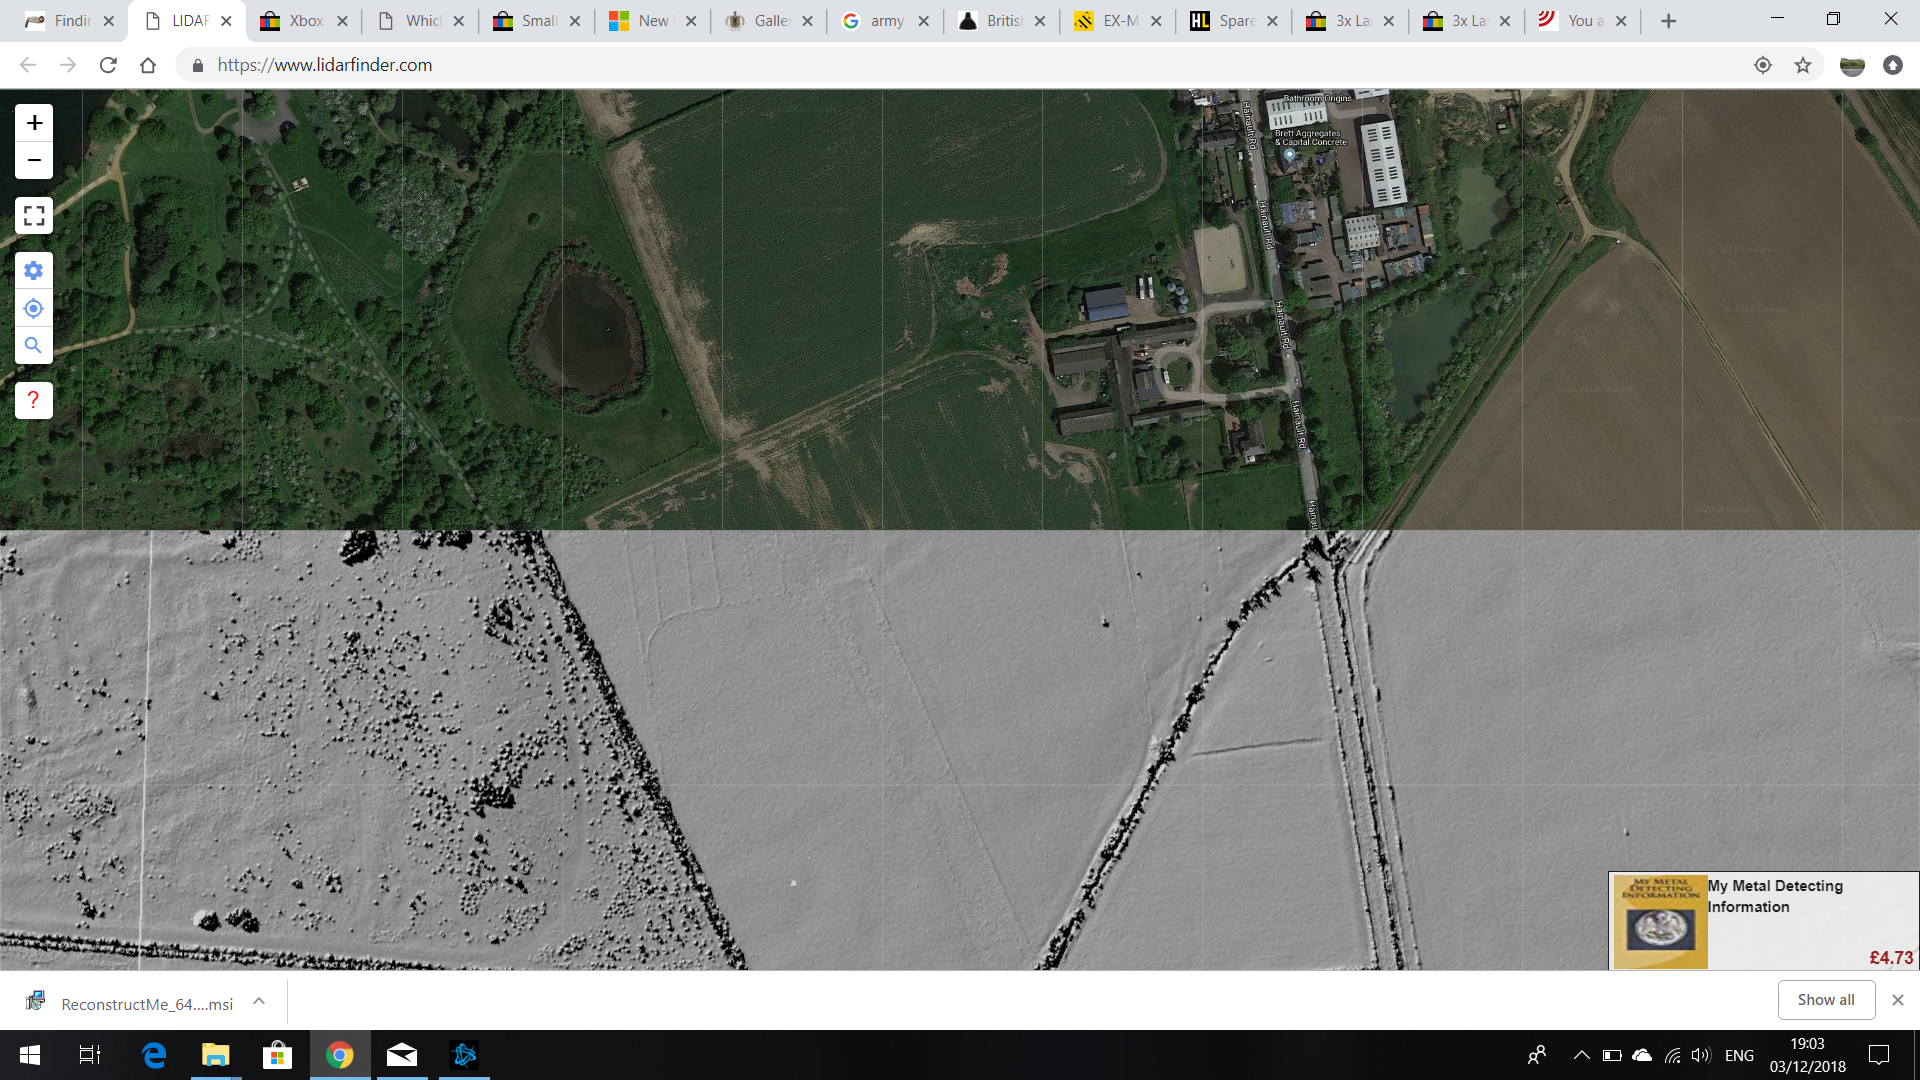Show hidden system tray icons
Image resolution: width=1920 pixels, height=1080 pixels.
point(1581,1055)
